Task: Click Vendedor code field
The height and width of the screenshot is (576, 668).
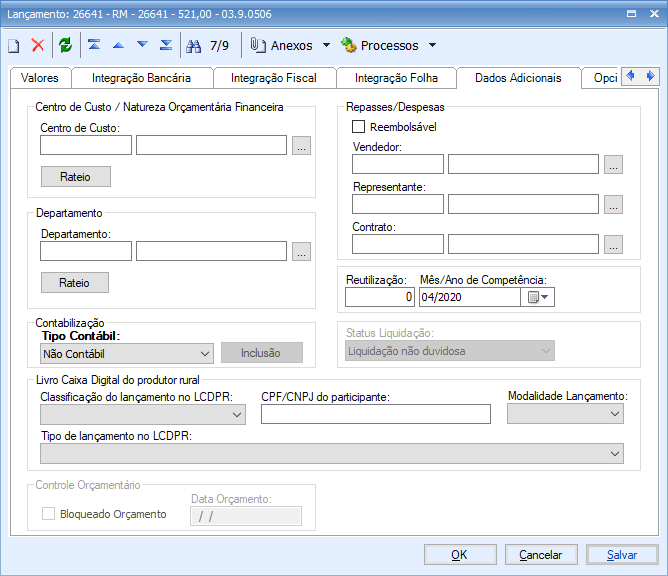Action: click(398, 164)
